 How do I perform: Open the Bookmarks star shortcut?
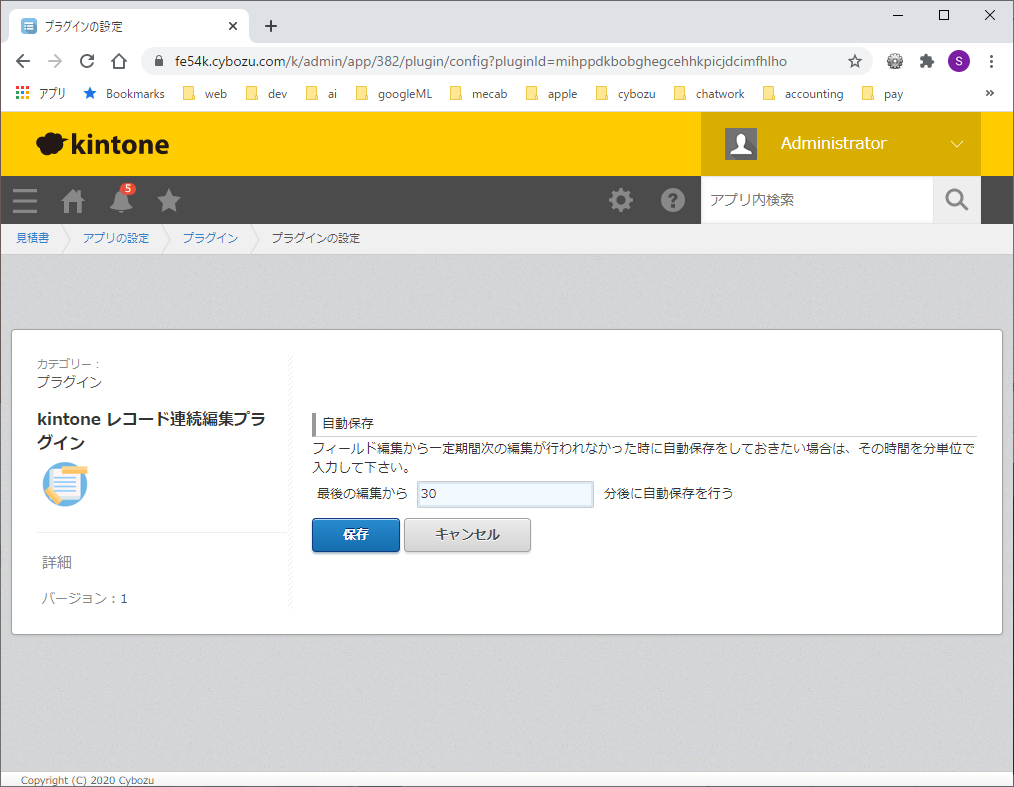coord(124,94)
